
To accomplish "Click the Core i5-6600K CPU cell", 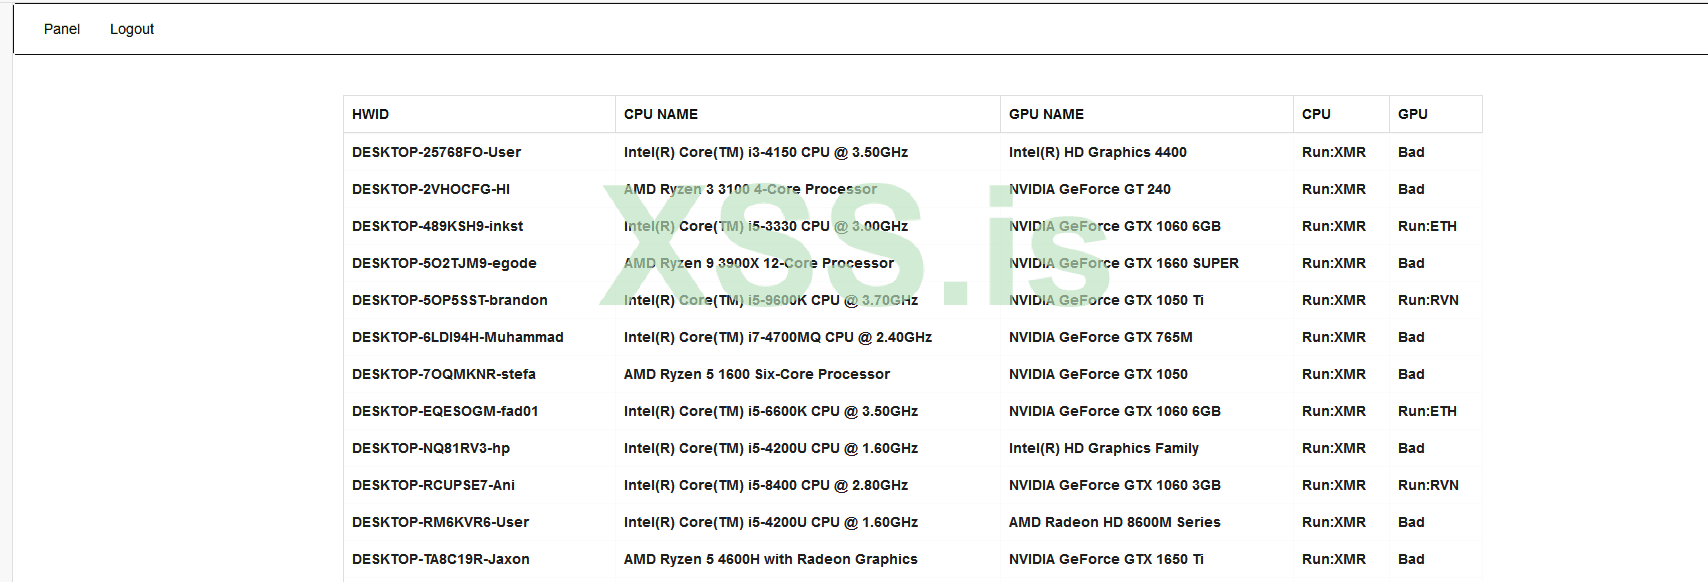I will 771,411.
